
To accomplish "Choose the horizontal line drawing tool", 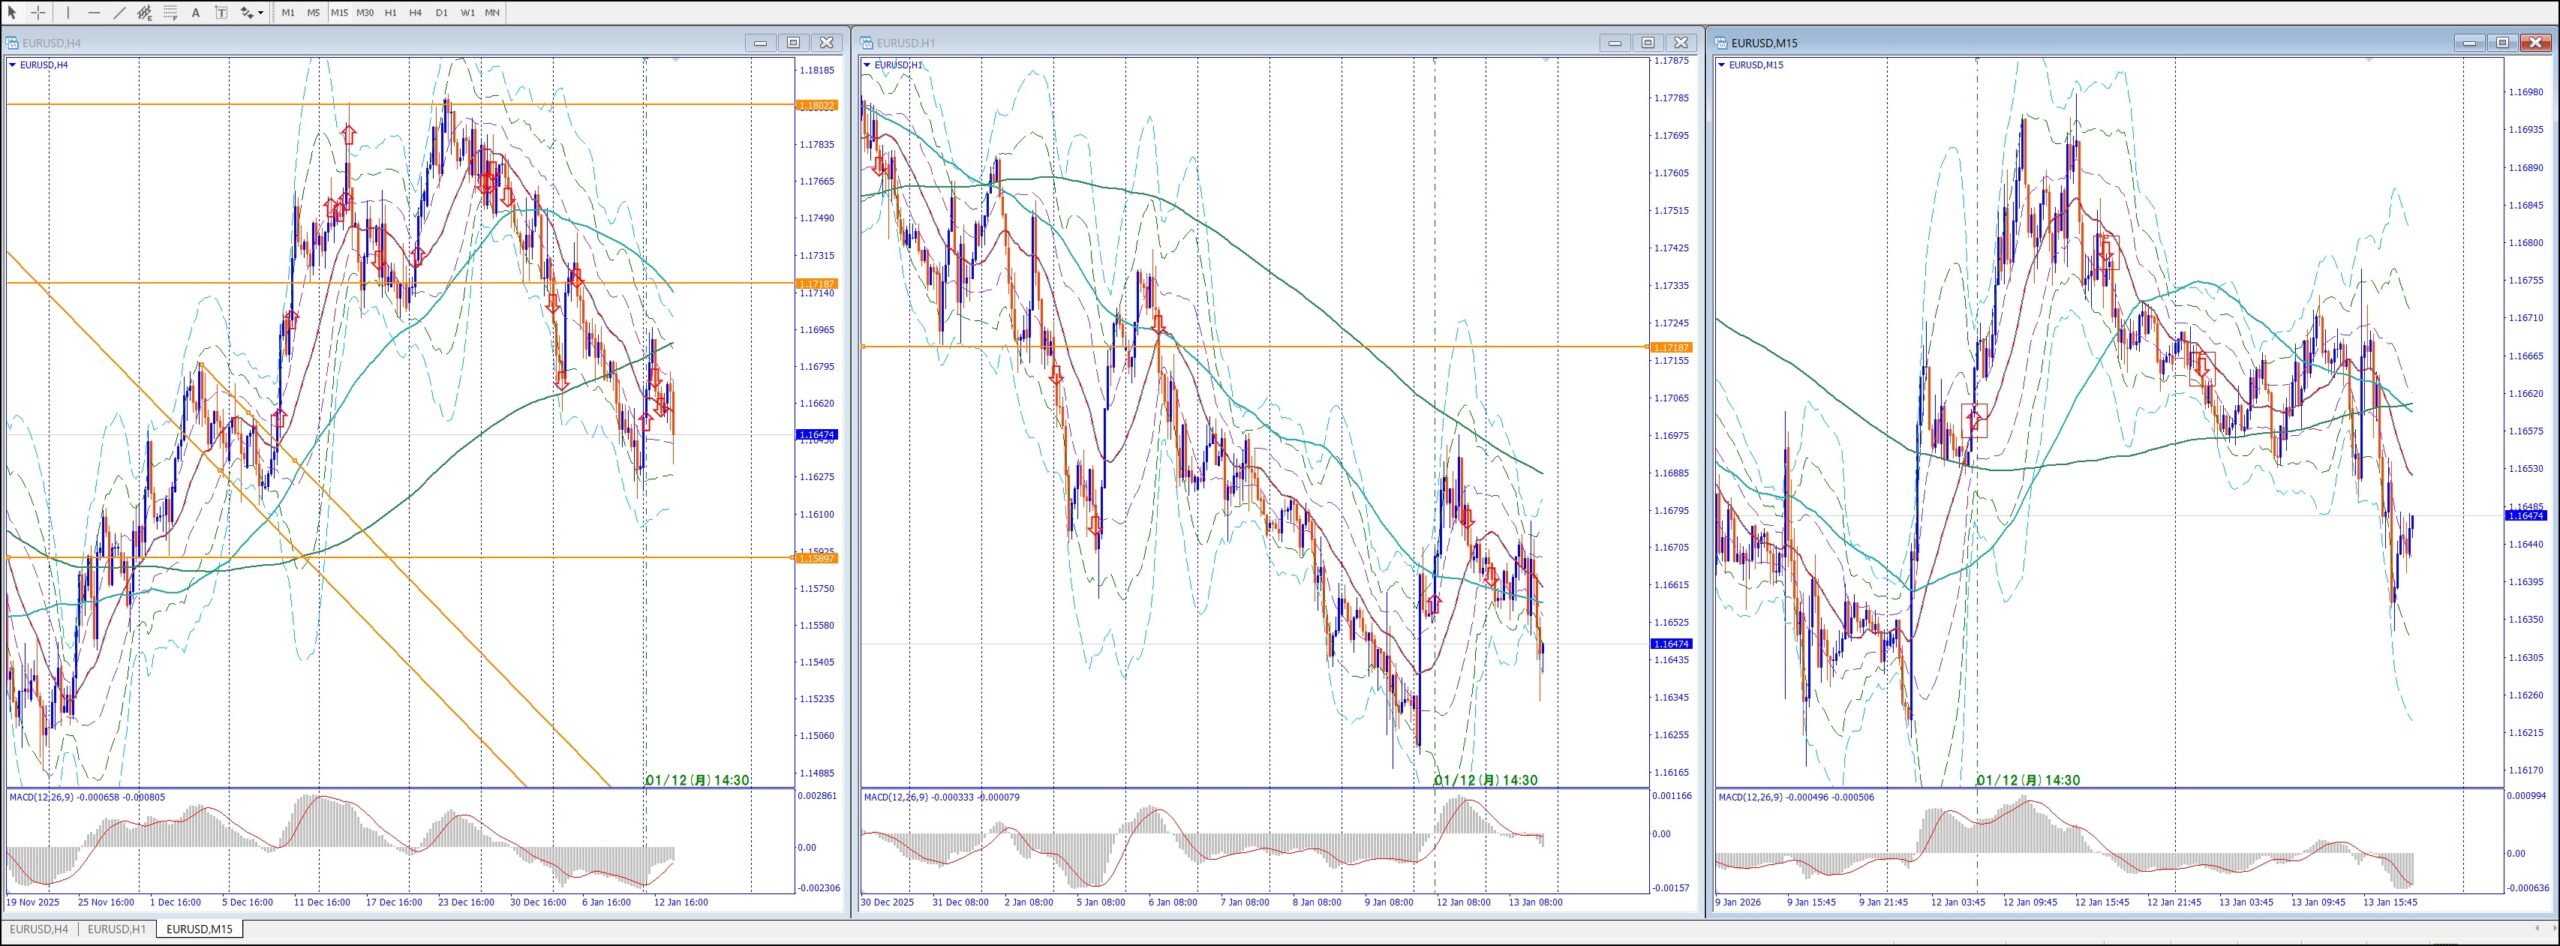I will (94, 13).
